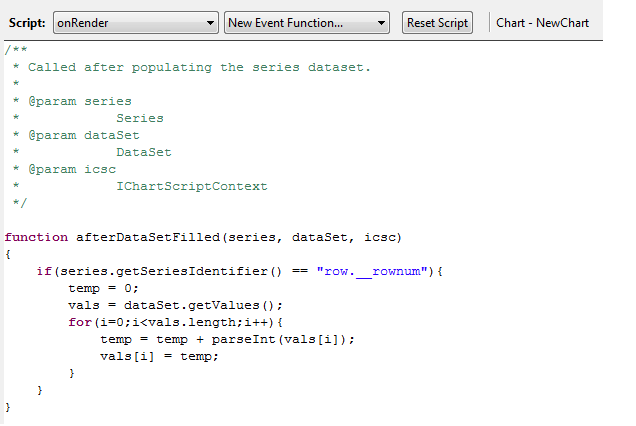The image size is (636, 426).
Task: Click the 'vals[i] = temp;' code line
Action: tap(159, 357)
